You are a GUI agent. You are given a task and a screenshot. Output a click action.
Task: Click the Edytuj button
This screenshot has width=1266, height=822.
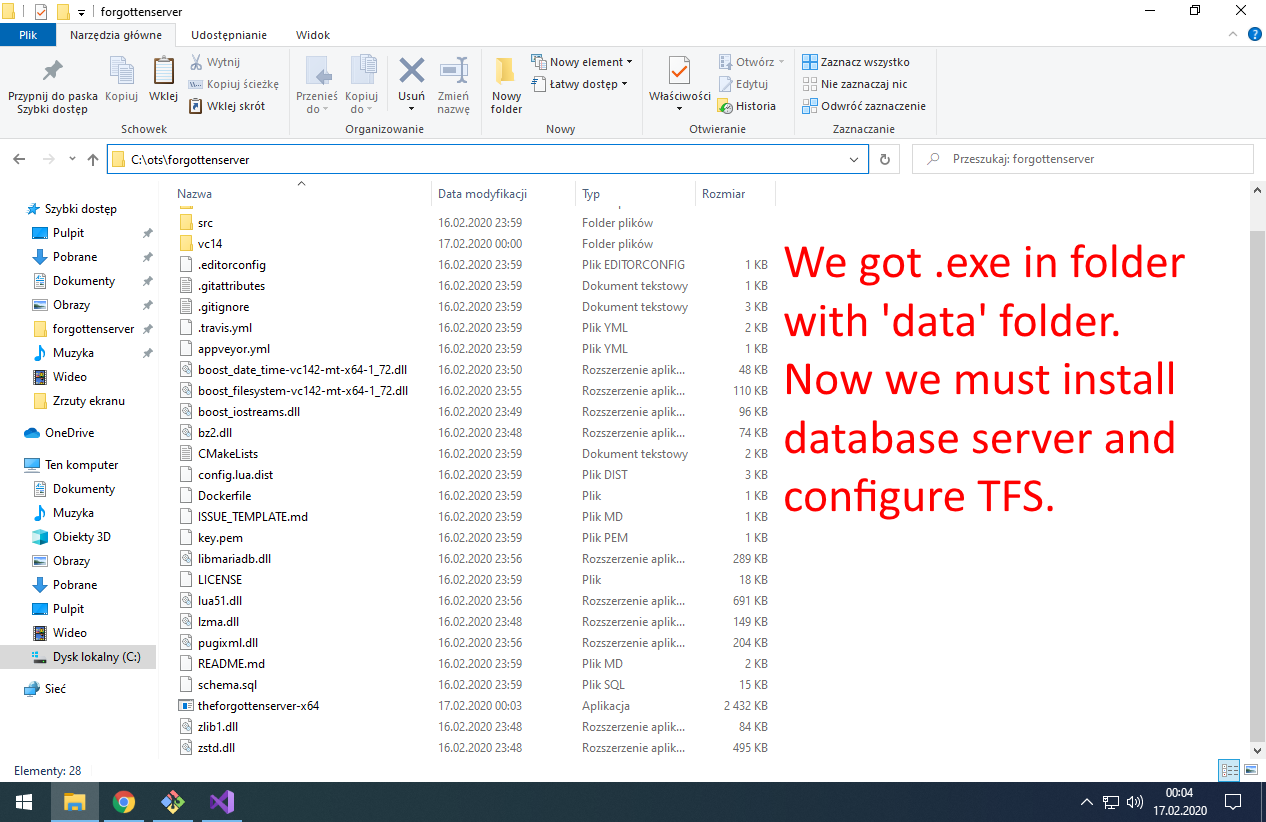click(747, 84)
